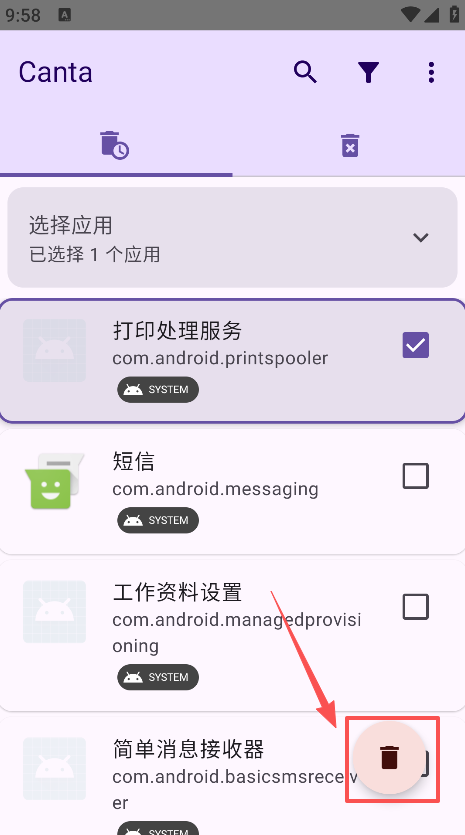
Task: Tap the 工作资料设置 placeholder Android icon
Action: pyautogui.click(x=54, y=612)
